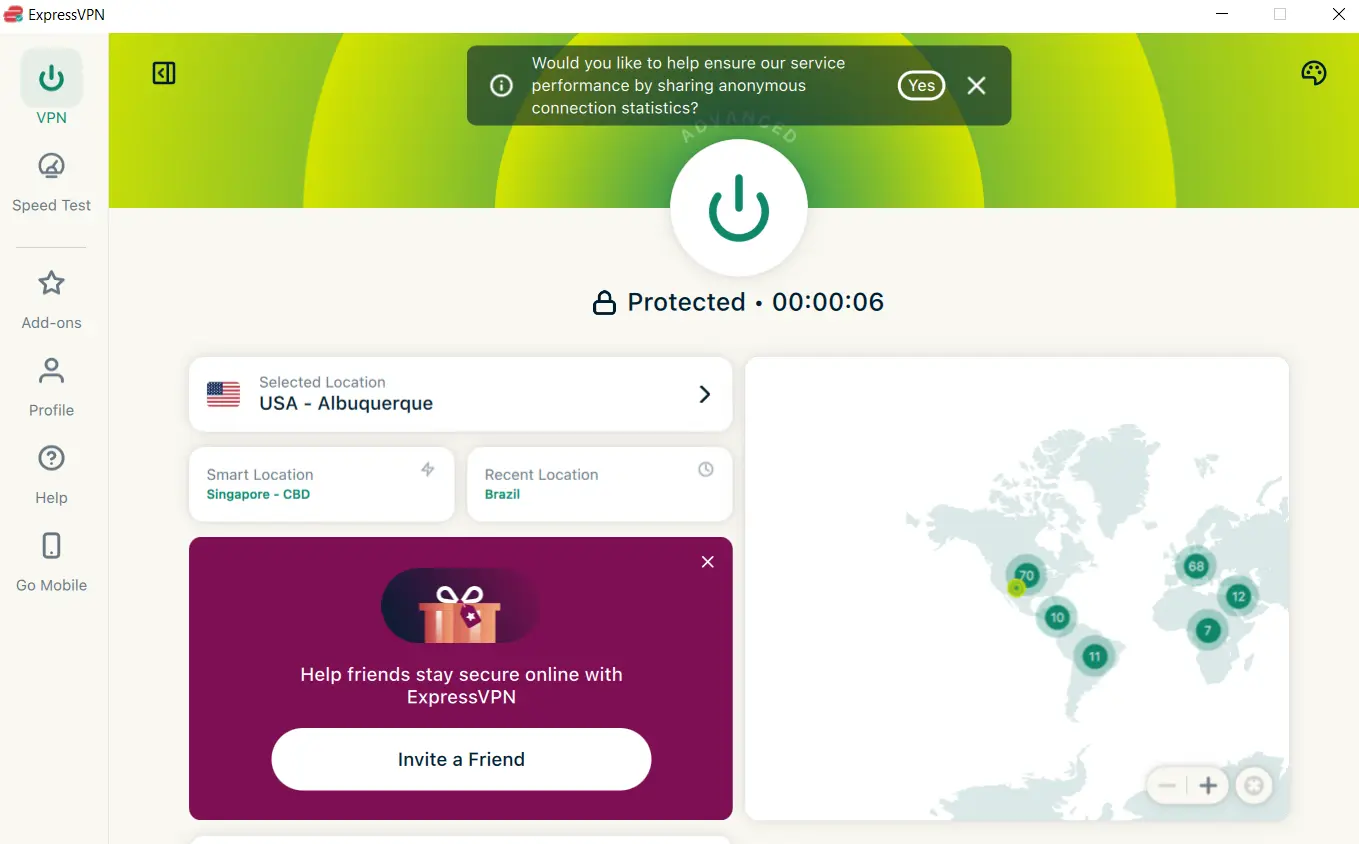This screenshot has height=844, width=1359.
Task: Click the current location yellow-green marker
Action: click(1016, 588)
